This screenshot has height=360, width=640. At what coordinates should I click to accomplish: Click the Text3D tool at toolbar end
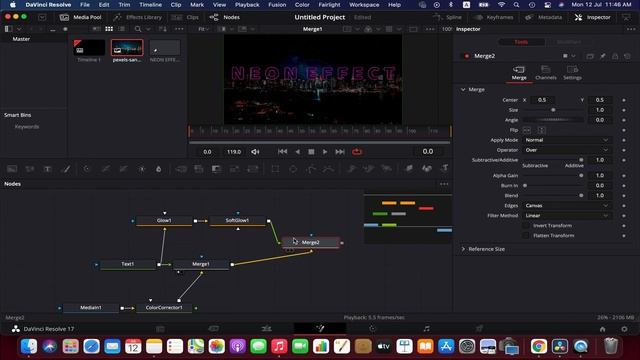tap(444, 169)
